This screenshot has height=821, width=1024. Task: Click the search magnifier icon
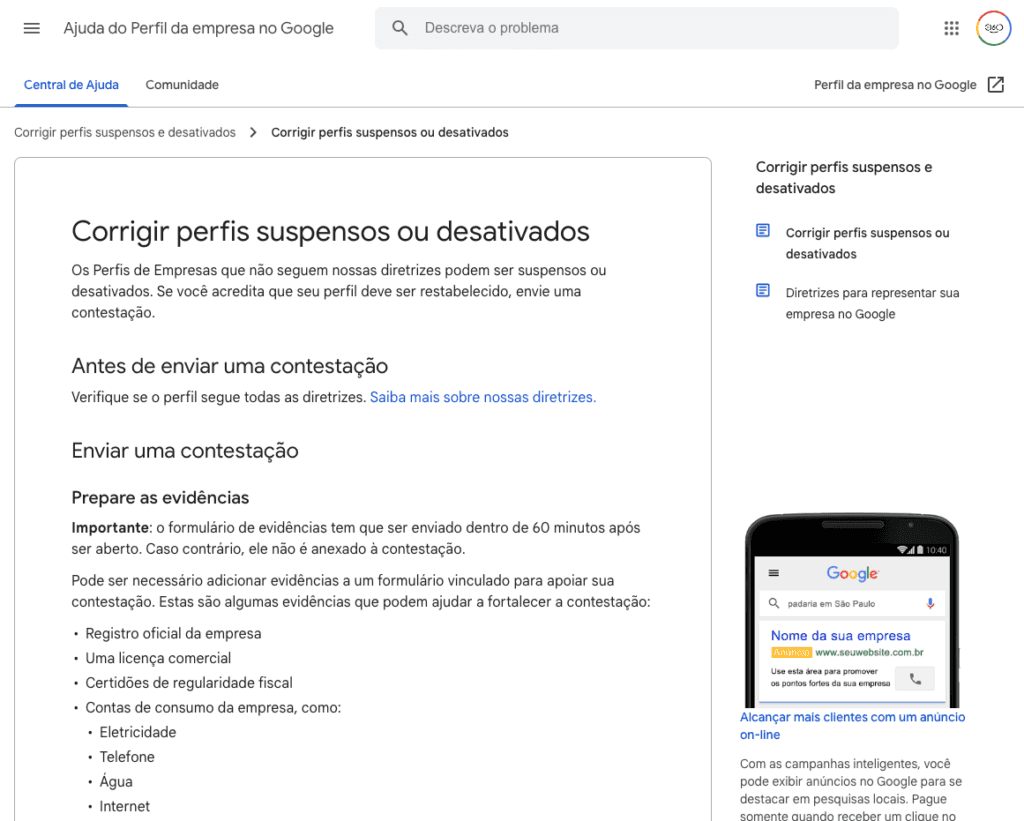(400, 27)
